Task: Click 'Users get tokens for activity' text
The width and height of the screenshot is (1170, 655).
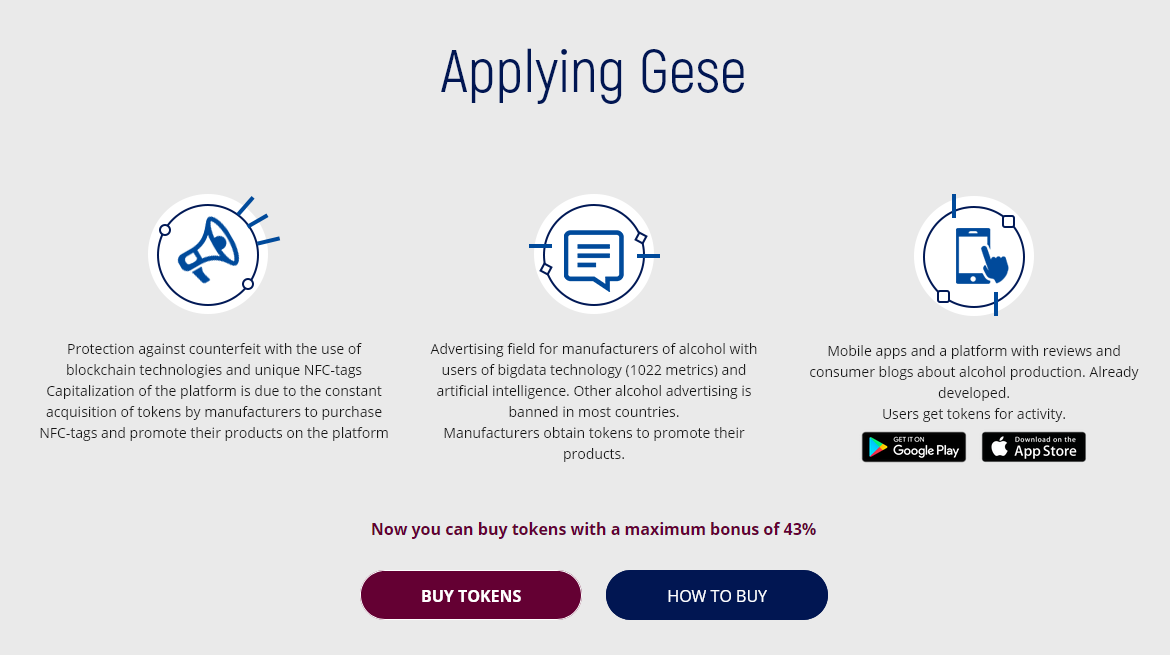Action: (x=974, y=414)
